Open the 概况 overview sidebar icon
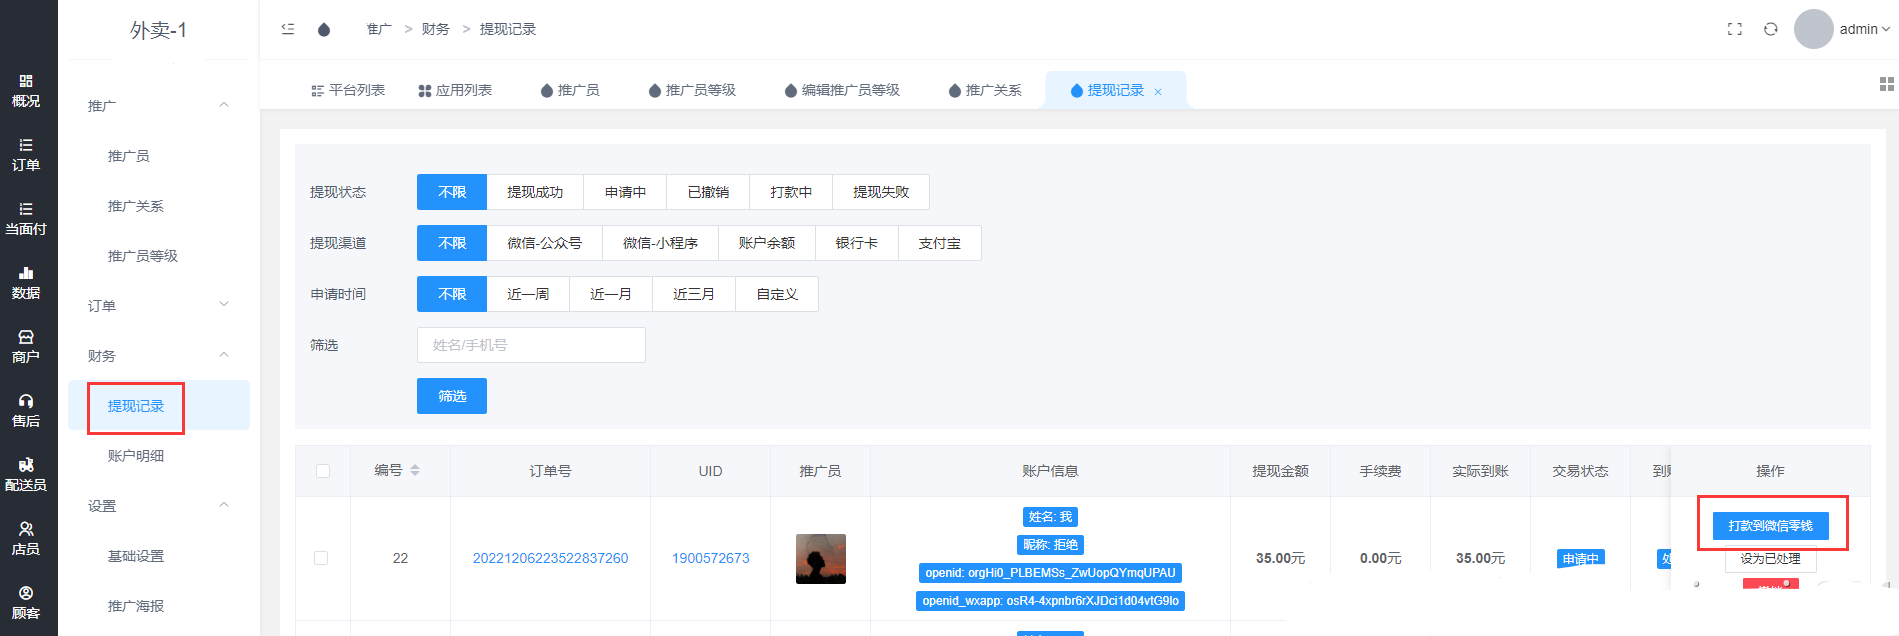 [26, 90]
